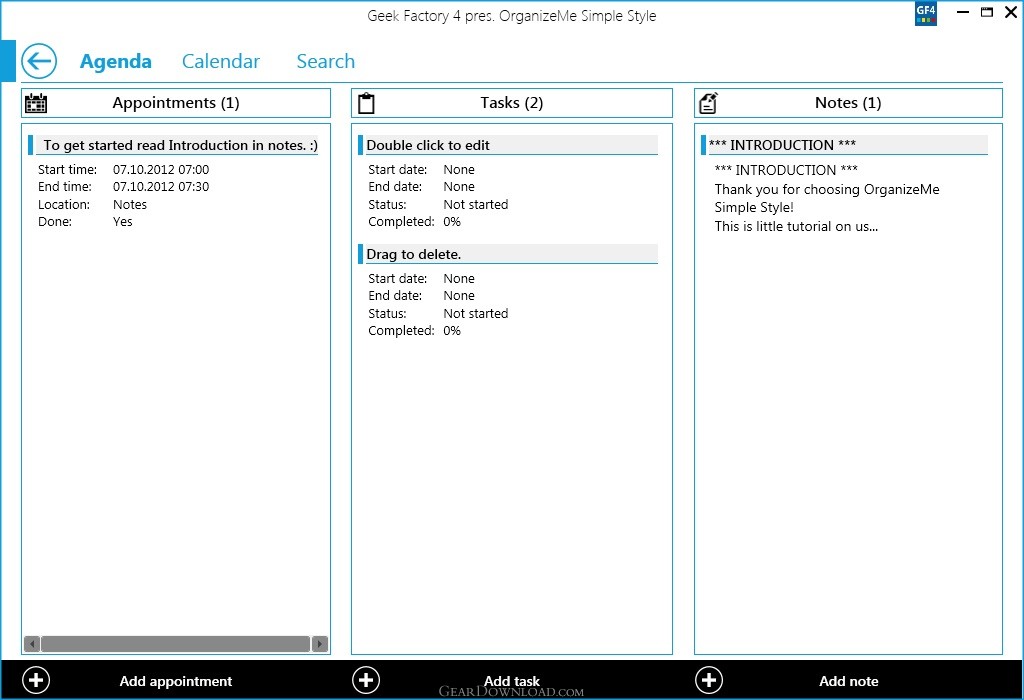This screenshot has height=700, width=1024.
Task: Select the Tasks (2) header
Action: tap(511, 103)
